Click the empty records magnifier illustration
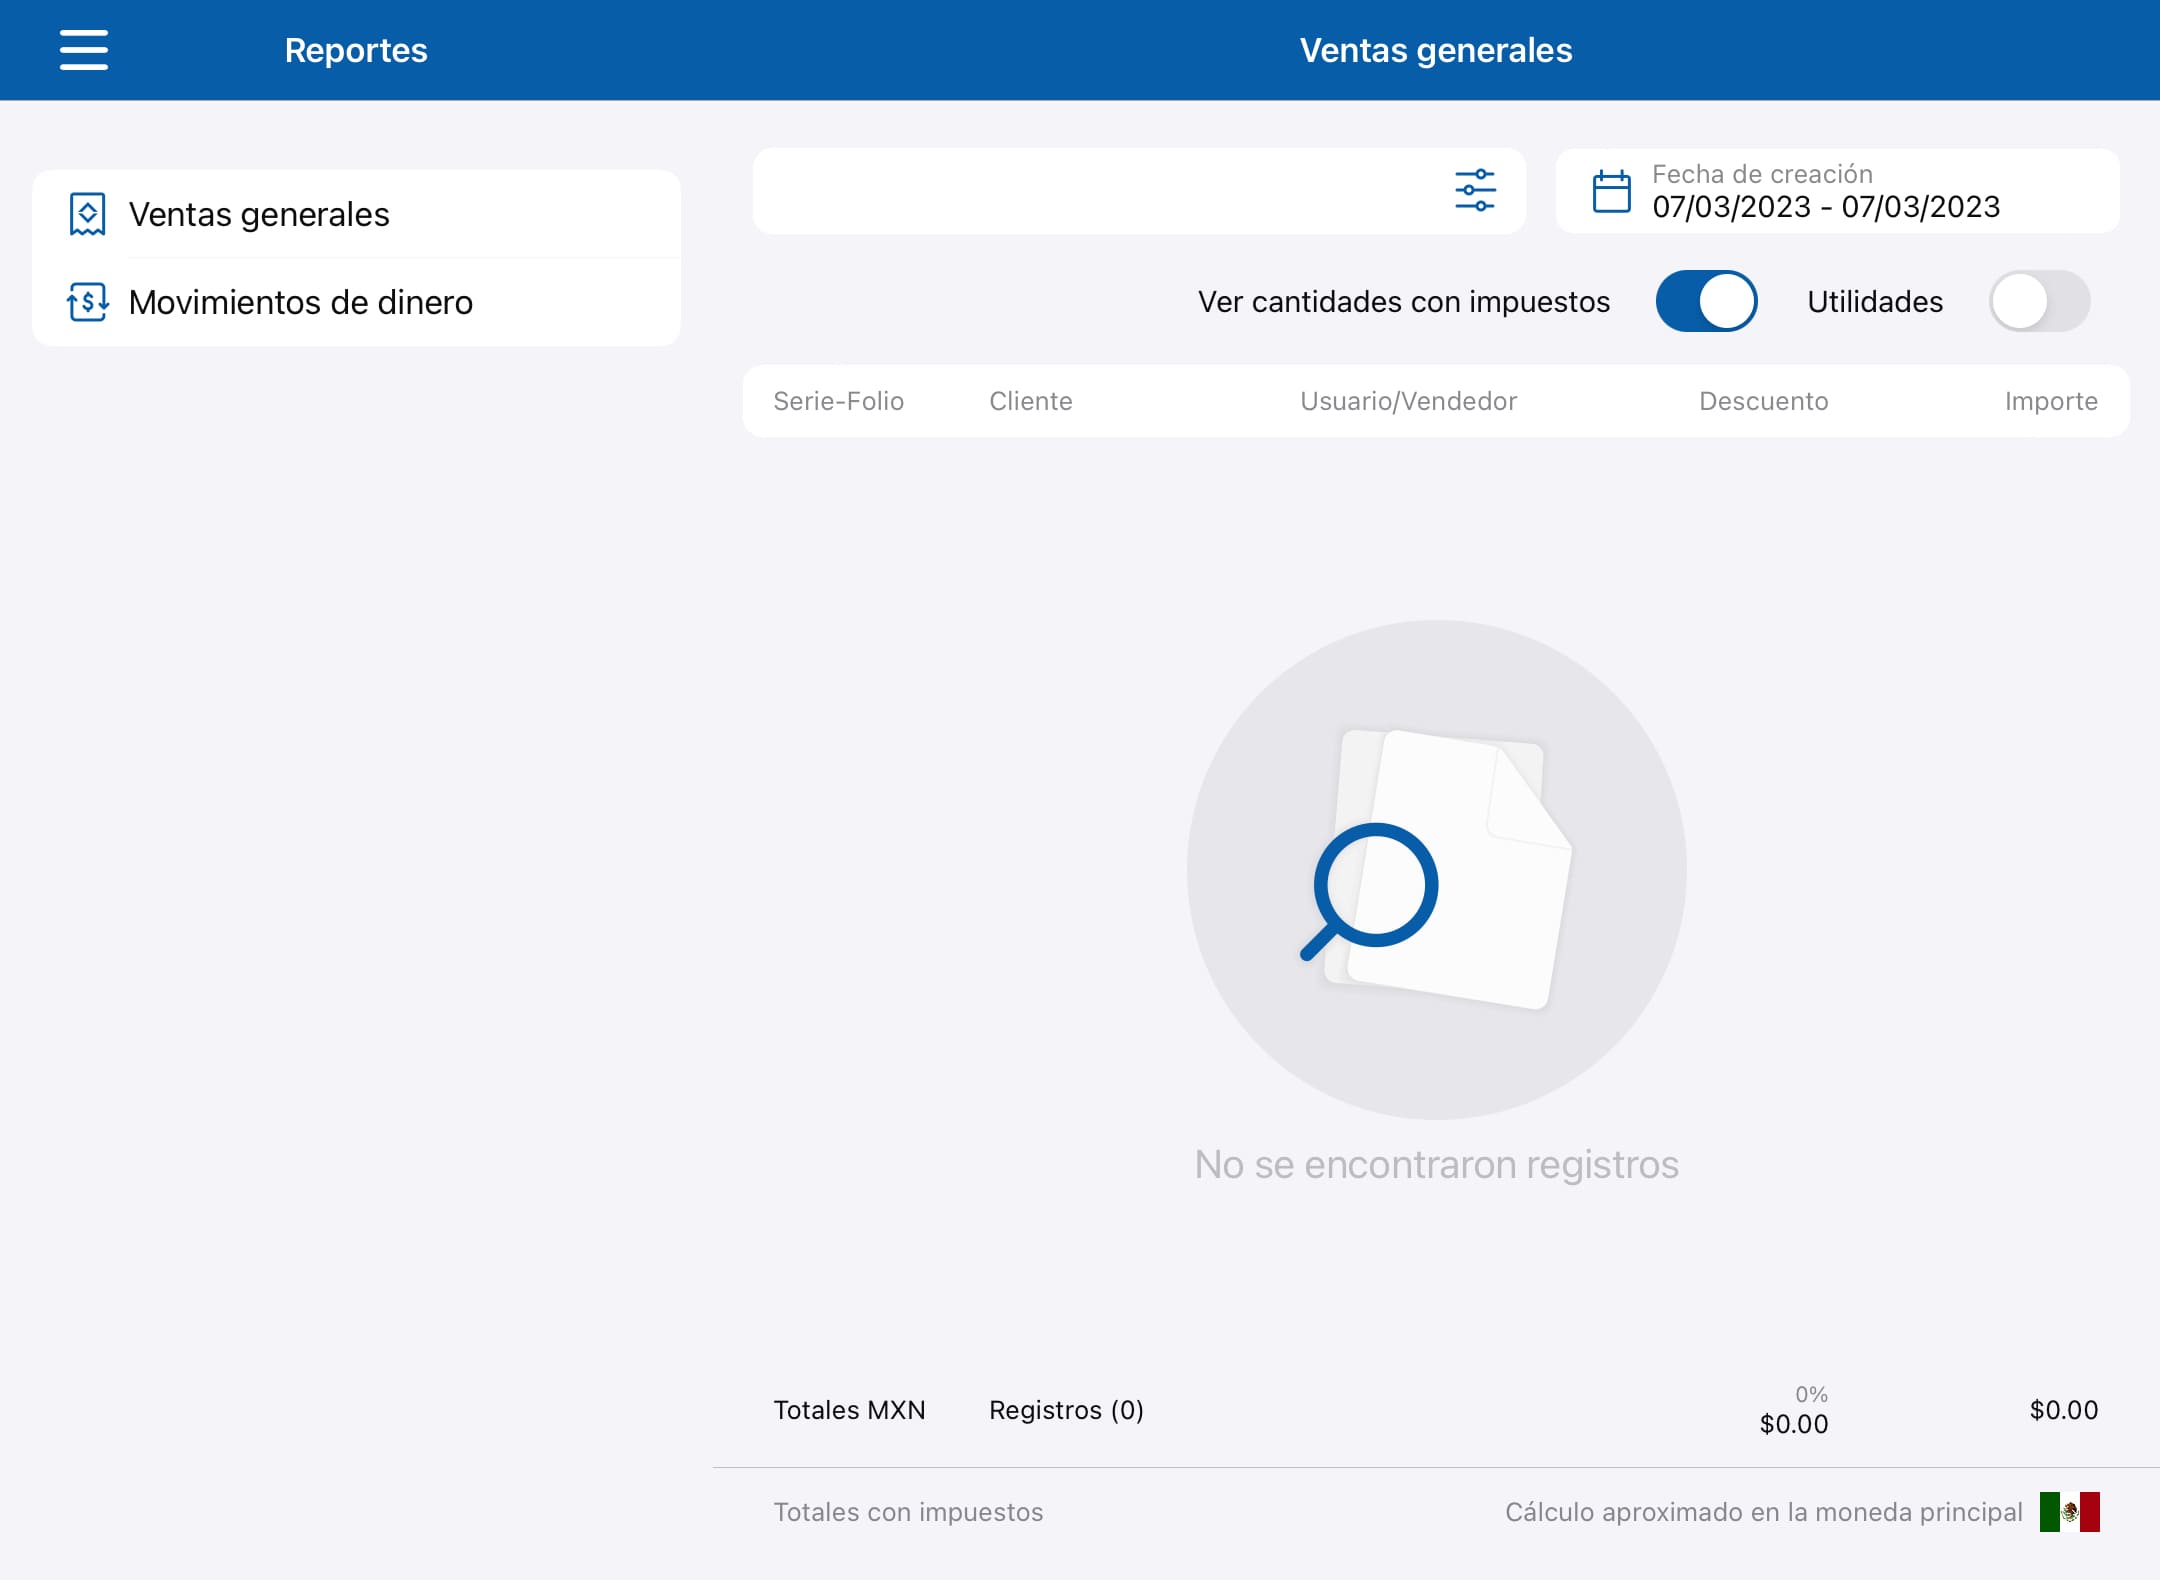The image size is (2160, 1580). (x=1436, y=869)
